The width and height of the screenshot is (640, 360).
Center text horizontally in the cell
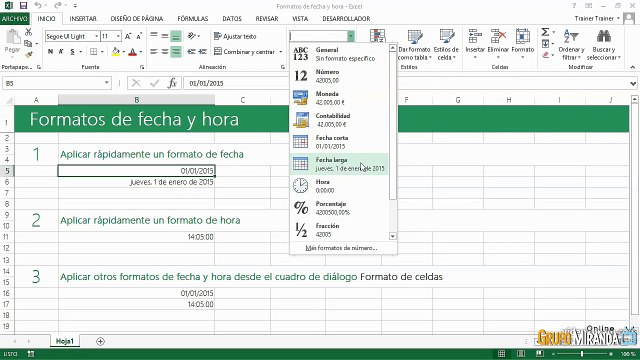[x=165, y=52]
